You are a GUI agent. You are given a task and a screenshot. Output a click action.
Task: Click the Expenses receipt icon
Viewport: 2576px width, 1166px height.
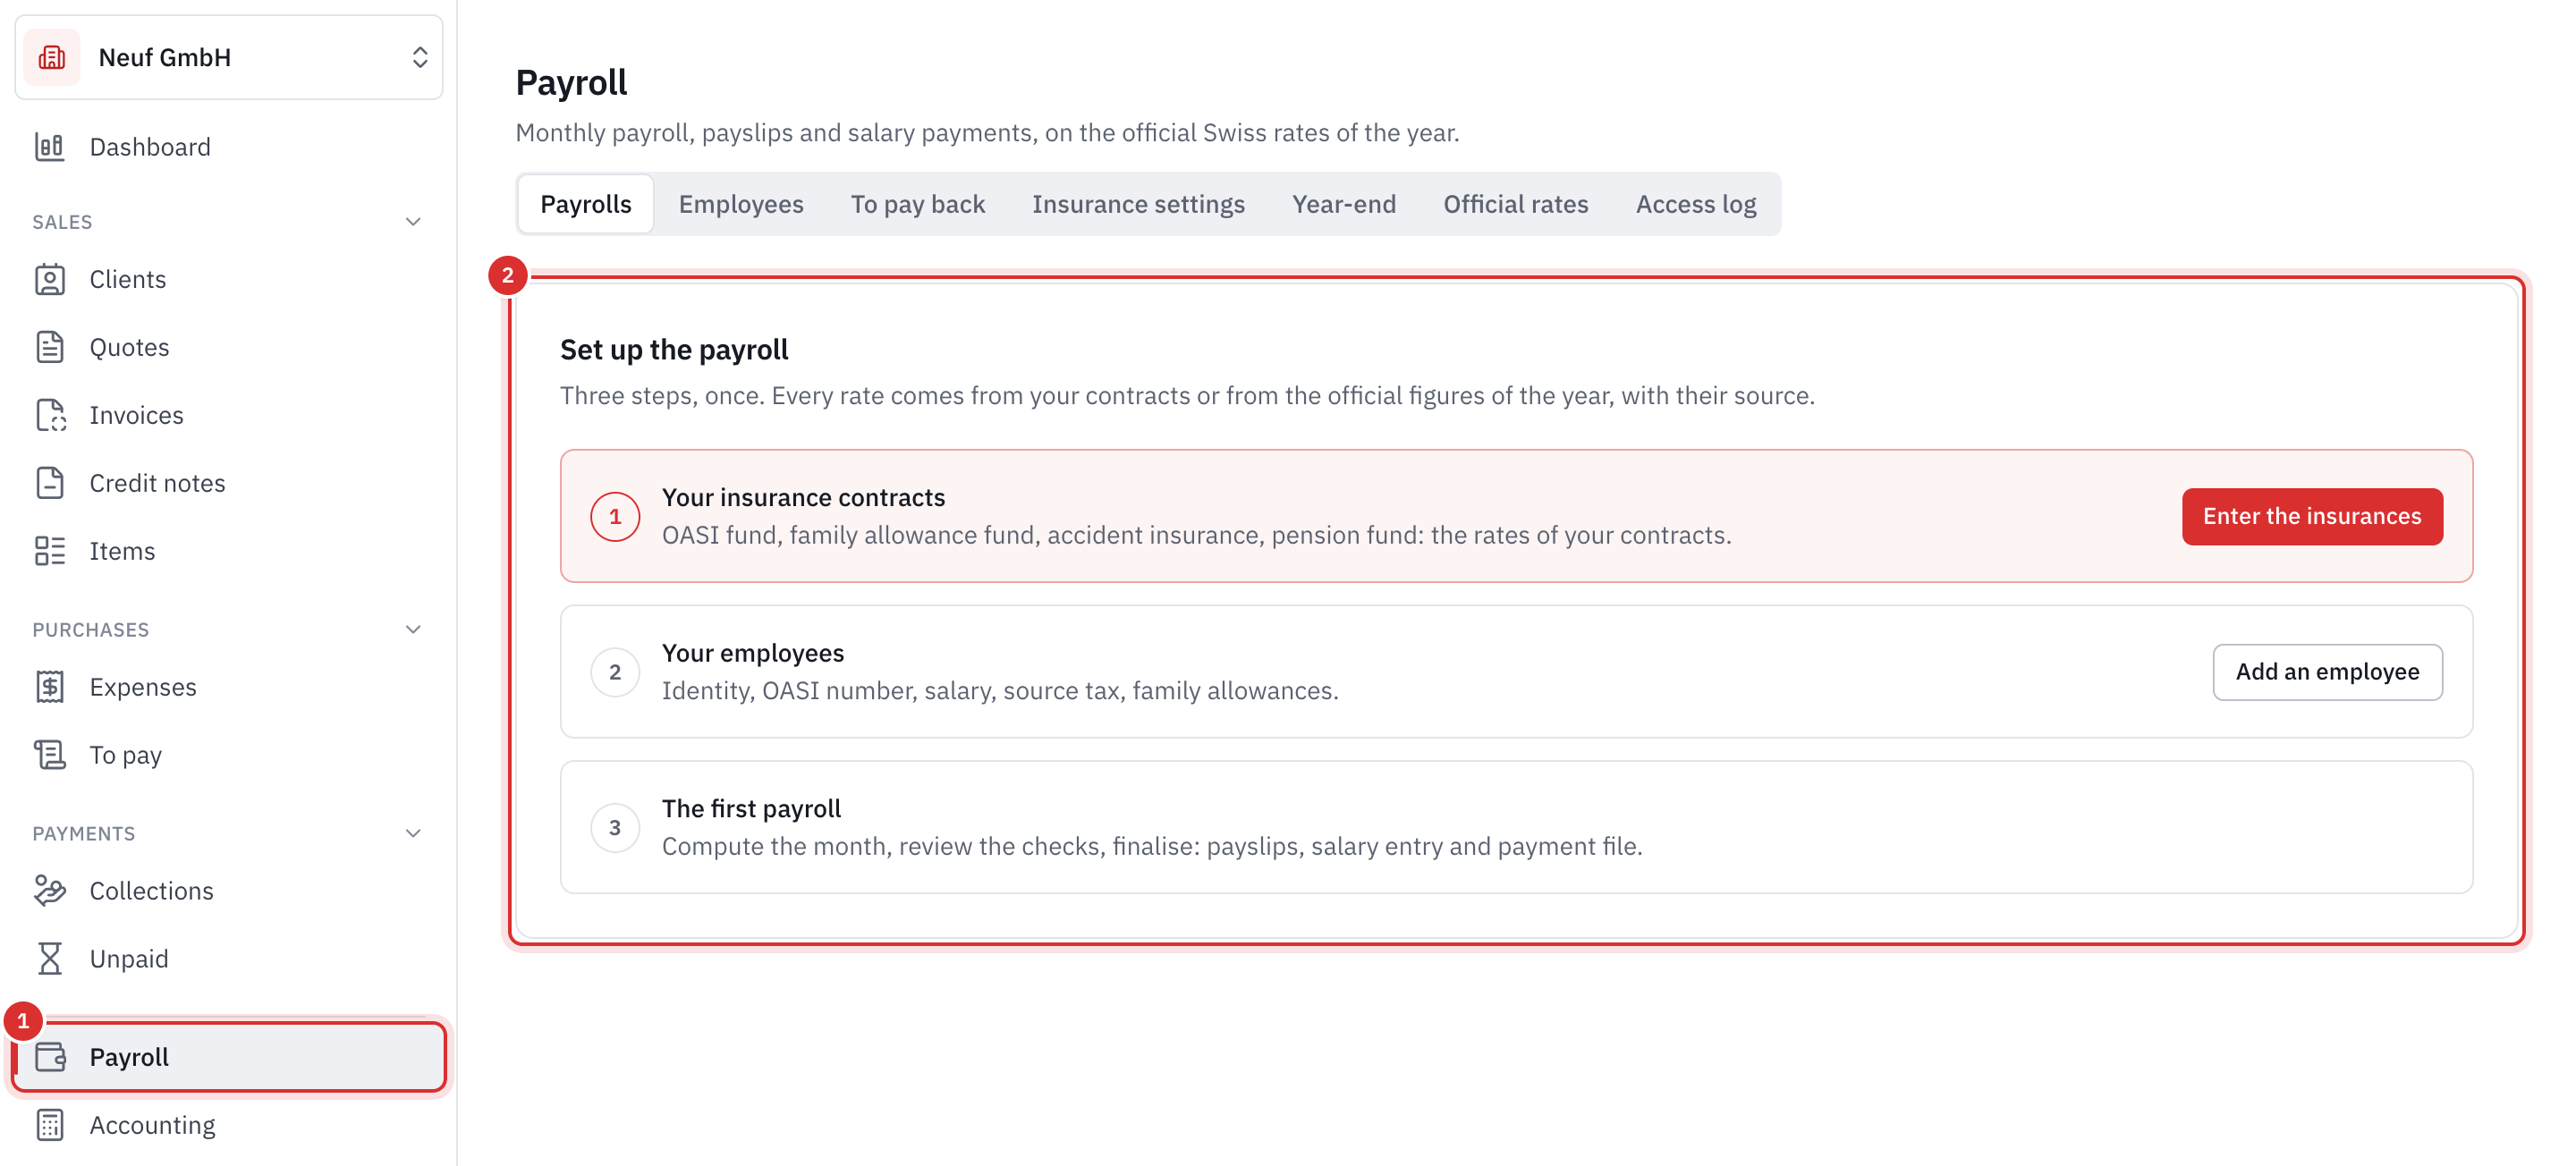(x=50, y=687)
